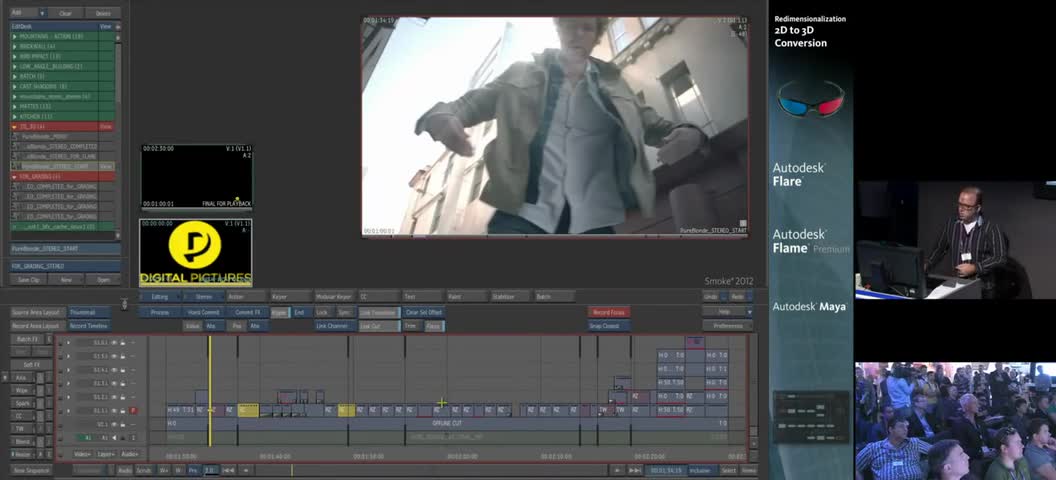Click the Delete button

103,13
